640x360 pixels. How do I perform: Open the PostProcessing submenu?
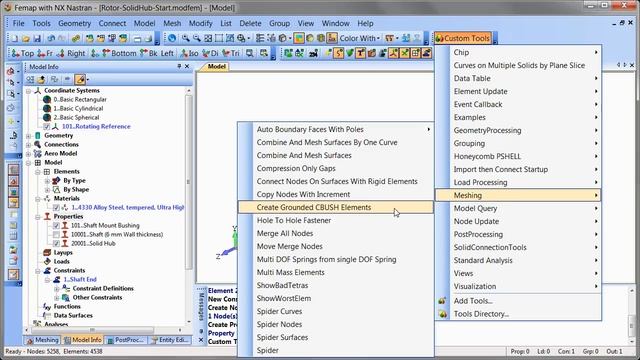coord(518,234)
